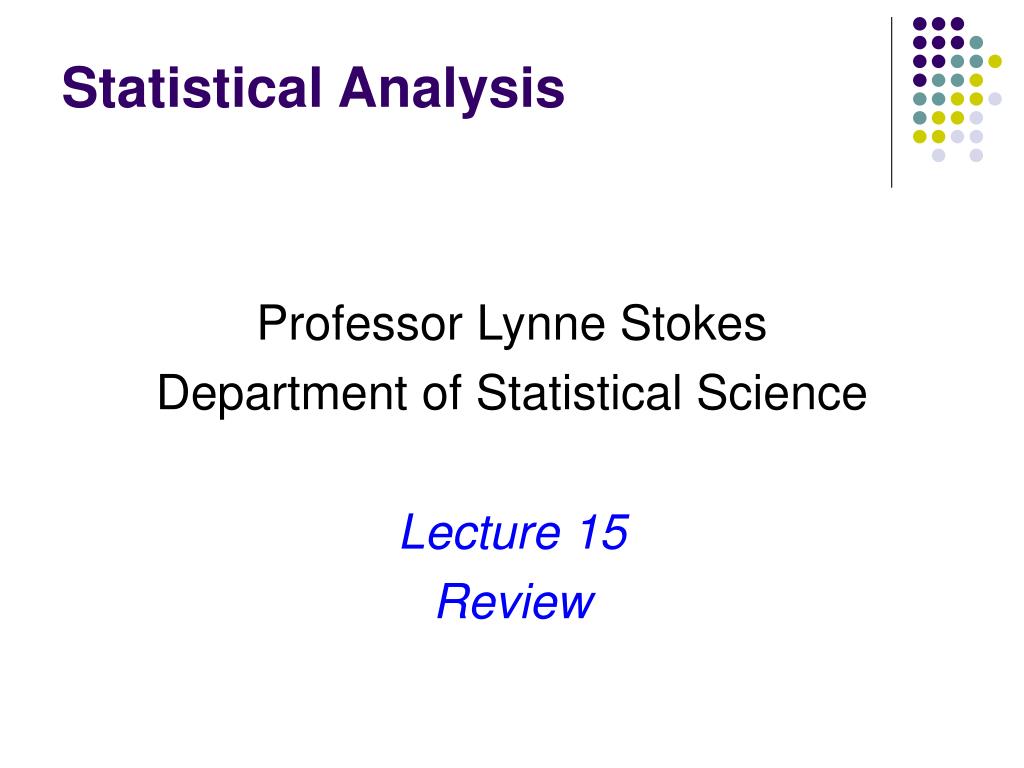The image size is (1024, 768).
Task: Click the blue italic word 'Lecture'
Action: coord(481,532)
